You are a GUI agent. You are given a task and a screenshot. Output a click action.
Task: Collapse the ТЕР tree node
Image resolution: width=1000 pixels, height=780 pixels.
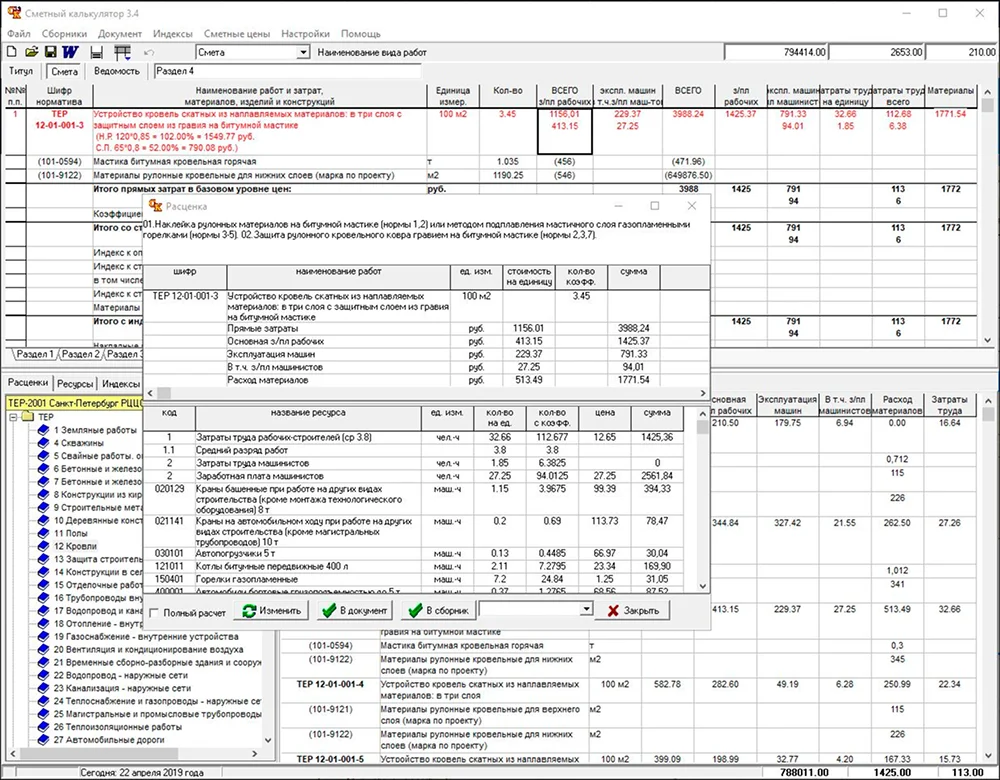coord(13,417)
